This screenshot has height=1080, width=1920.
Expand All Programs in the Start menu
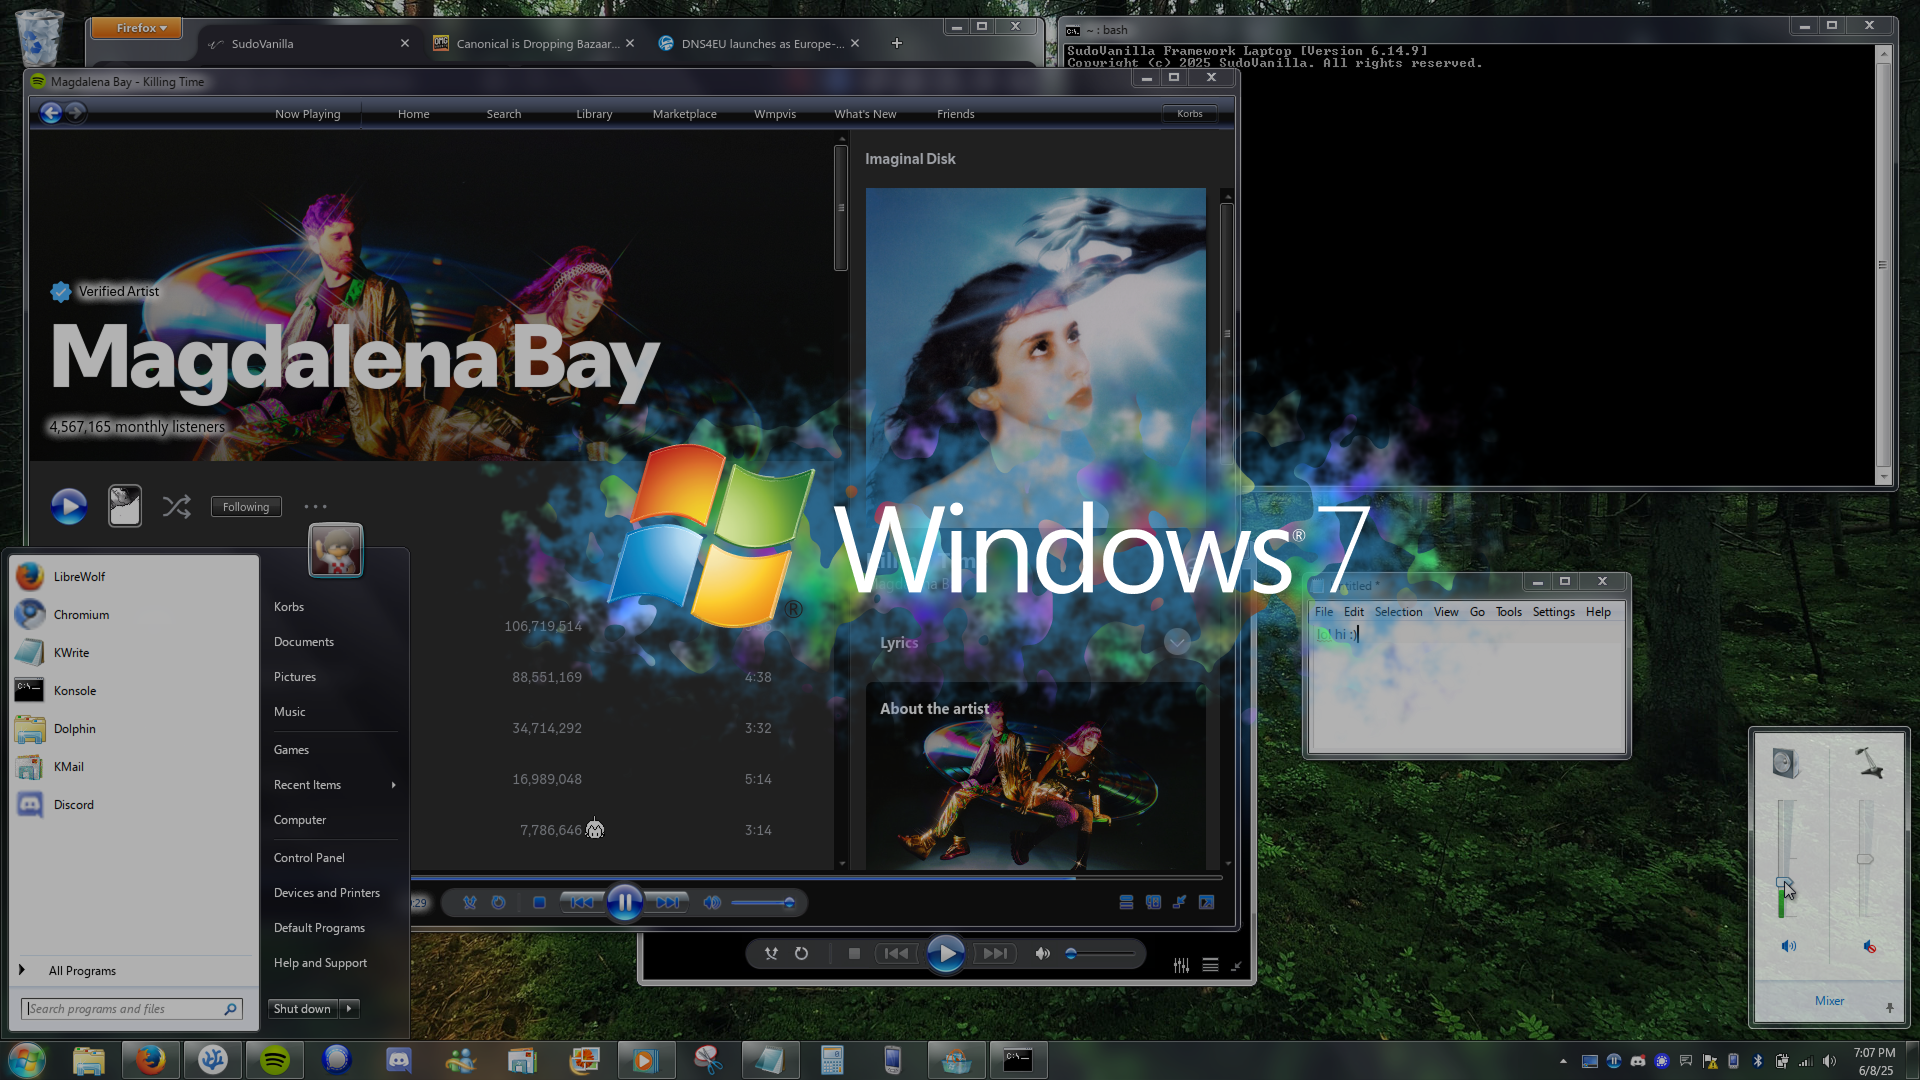coord(82,970)
